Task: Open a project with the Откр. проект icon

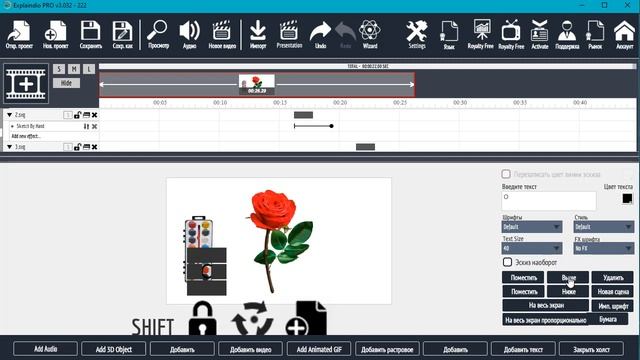Action: point(19,34)
